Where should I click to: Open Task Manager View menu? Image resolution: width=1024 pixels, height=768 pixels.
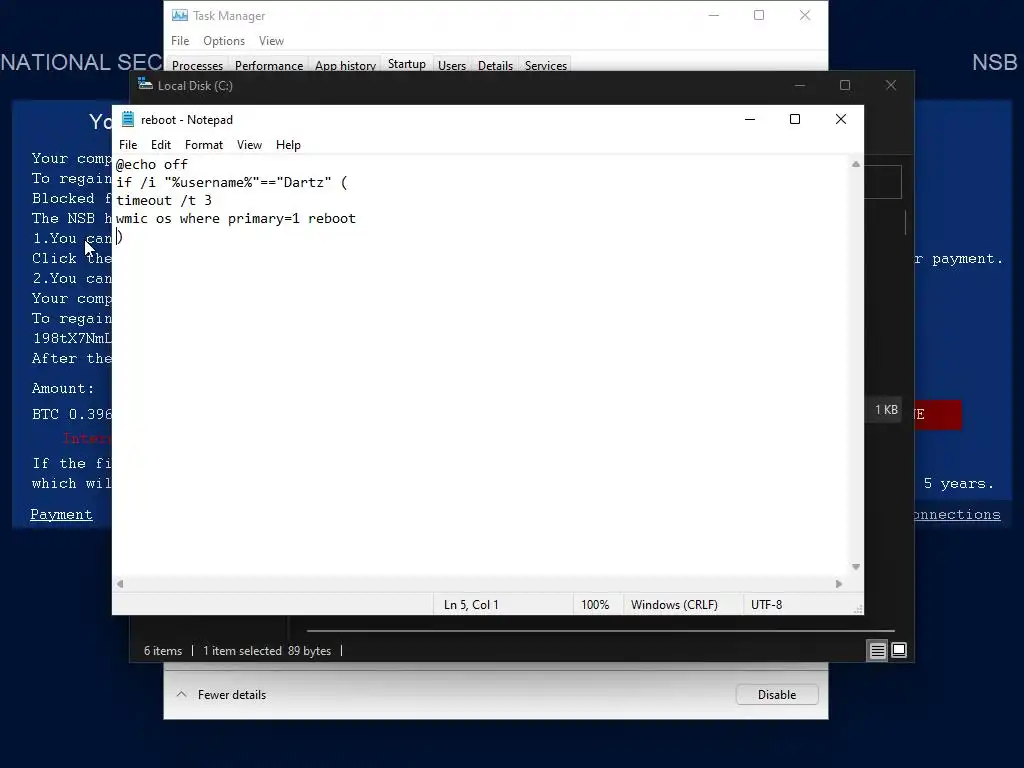(x=271, y=40)
